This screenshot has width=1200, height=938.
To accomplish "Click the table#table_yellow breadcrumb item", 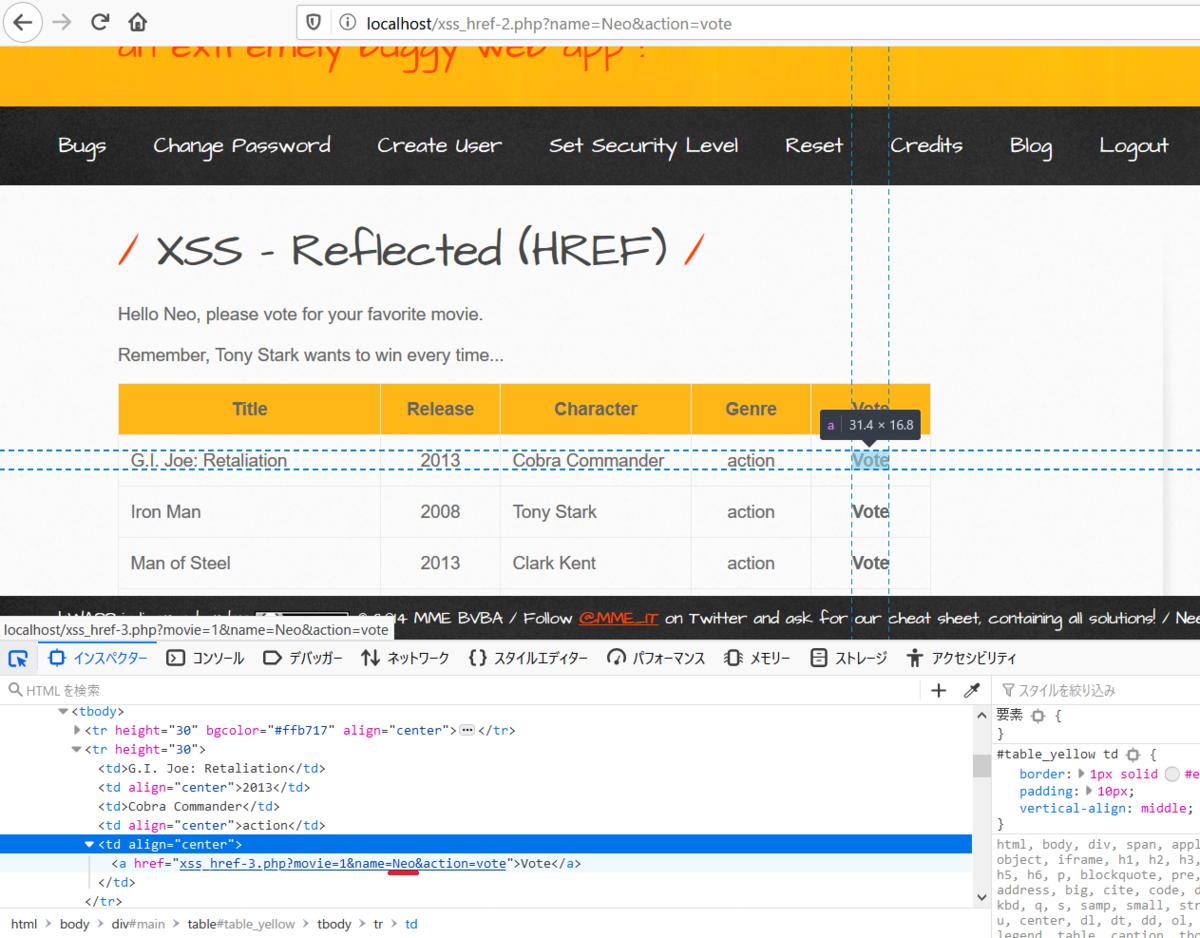I will pyautogui.click(x=242, y=924).
